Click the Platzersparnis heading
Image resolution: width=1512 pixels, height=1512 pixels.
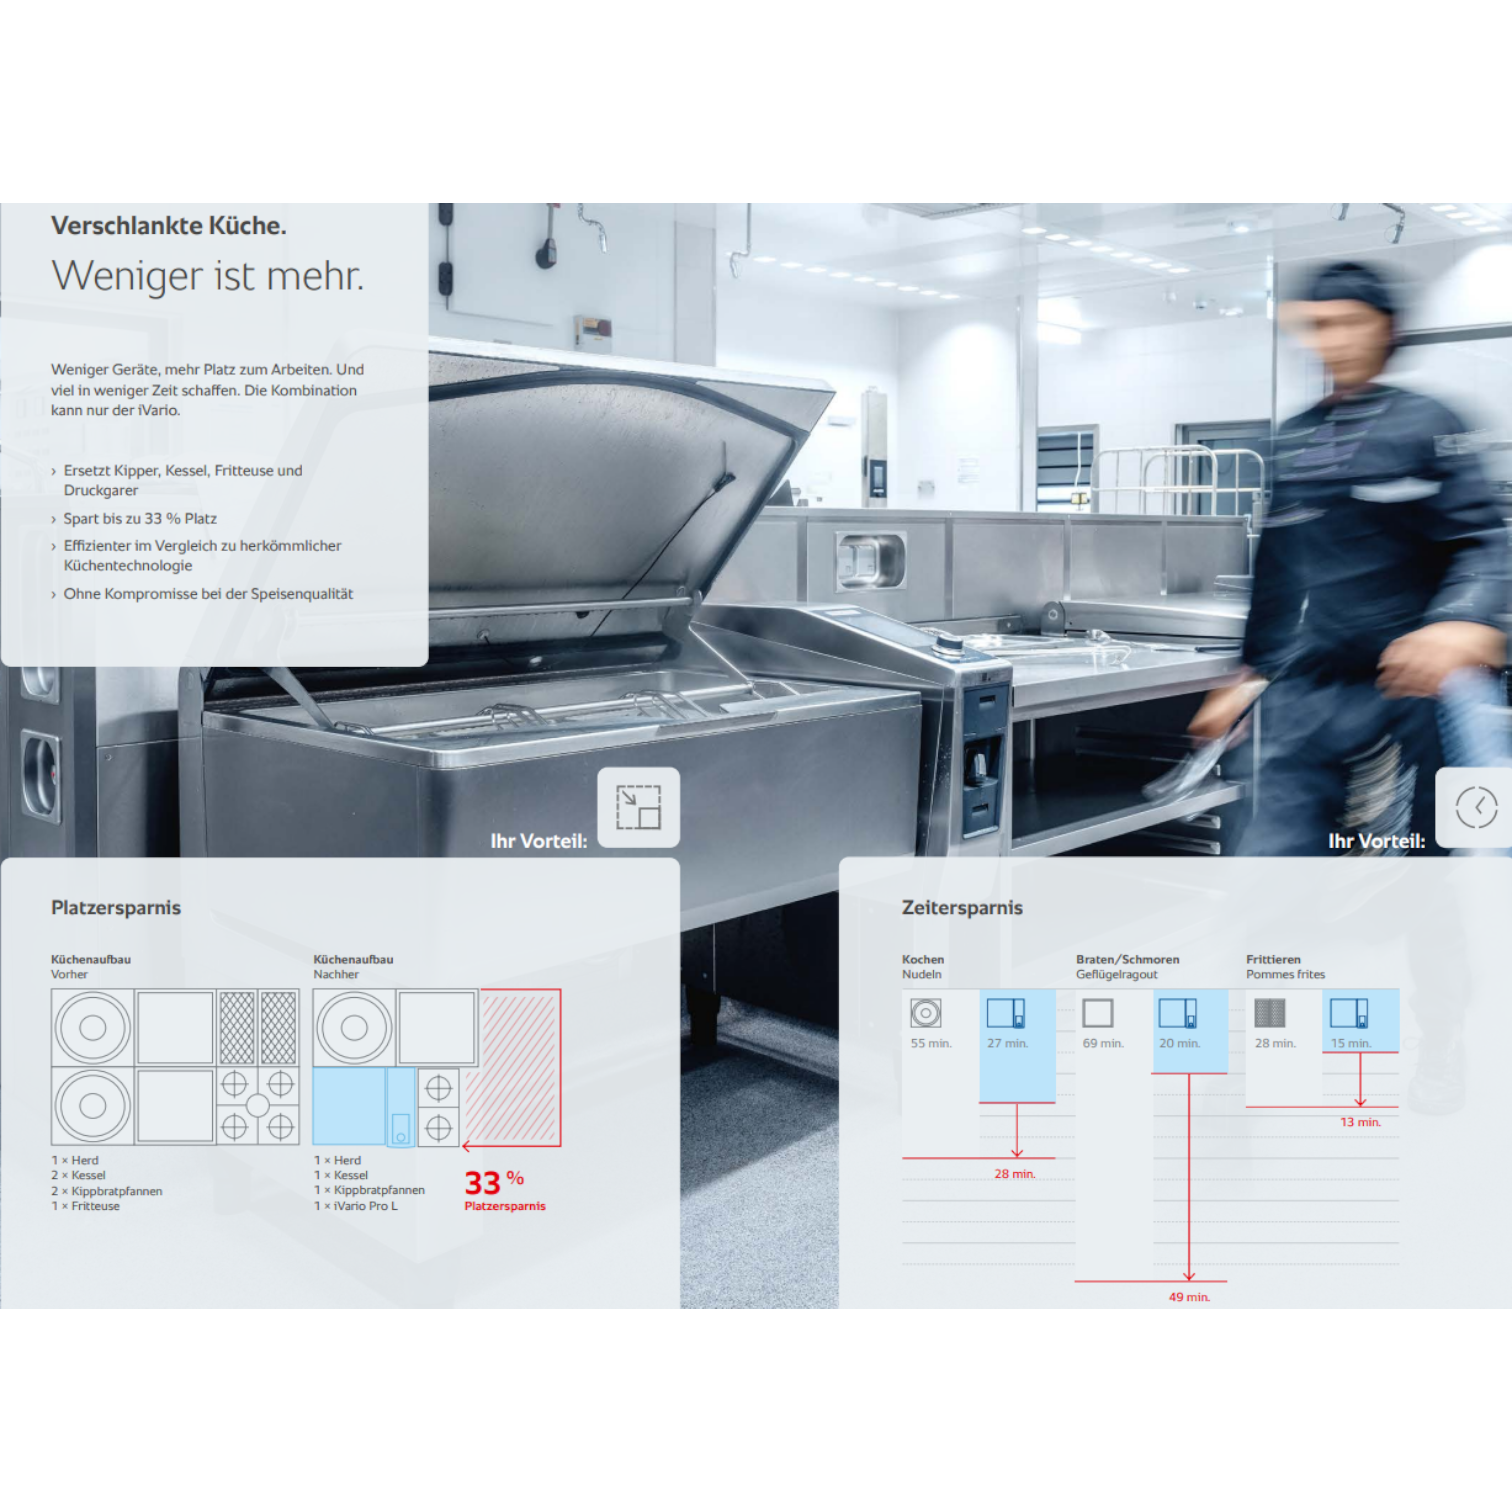116,908
